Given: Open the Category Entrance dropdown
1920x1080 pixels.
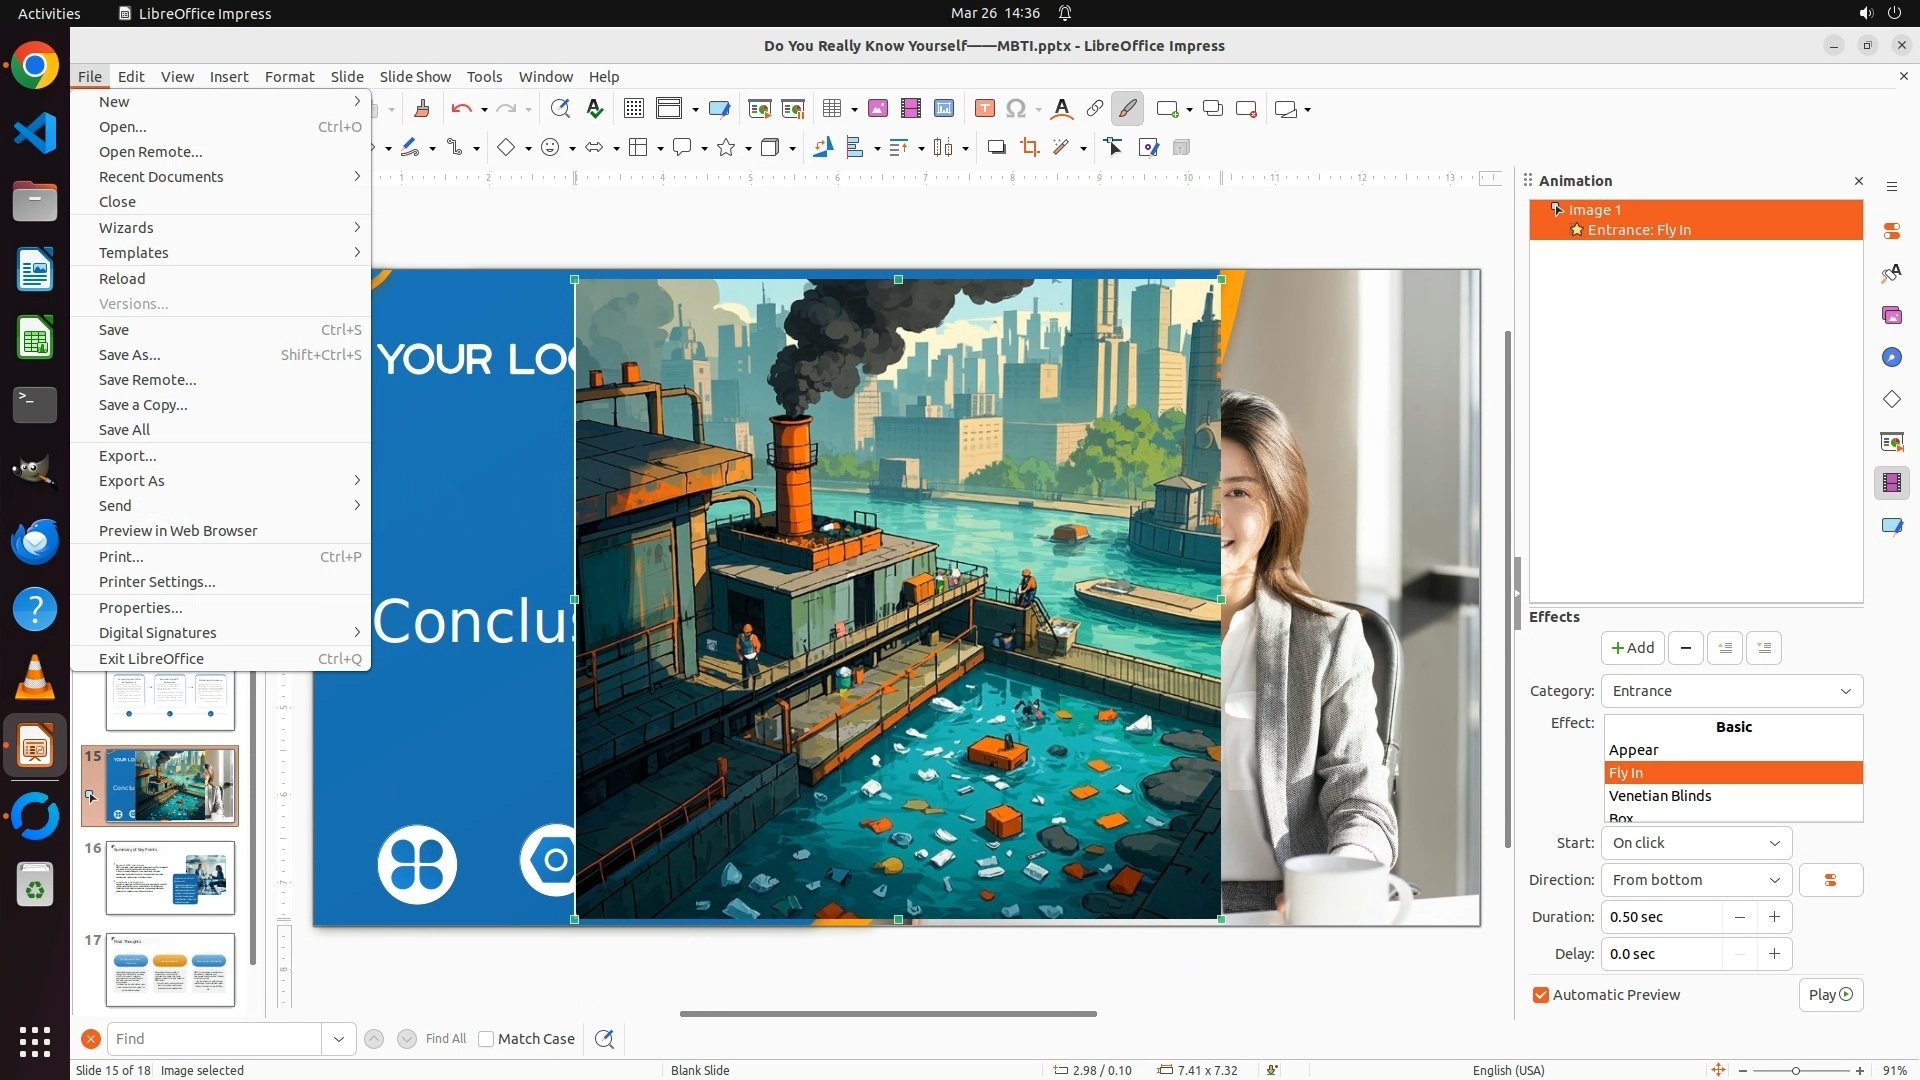Looking at the screenshot, I should point(1731,691).
